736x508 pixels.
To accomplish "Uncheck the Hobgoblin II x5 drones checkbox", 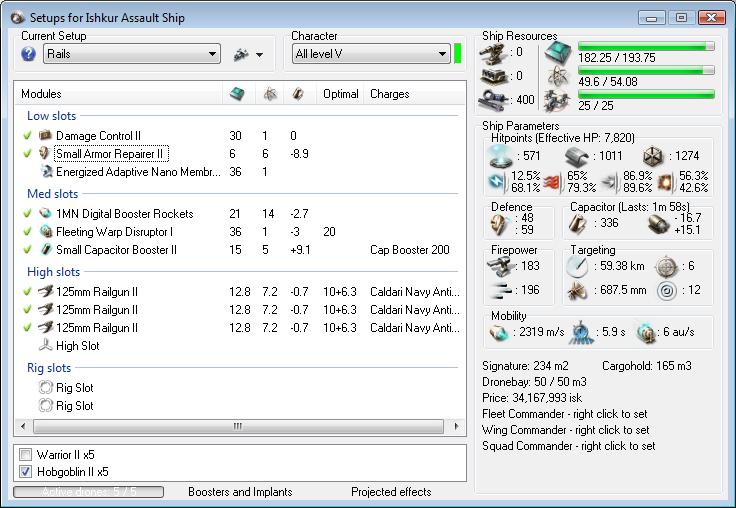I will [26, 471].
